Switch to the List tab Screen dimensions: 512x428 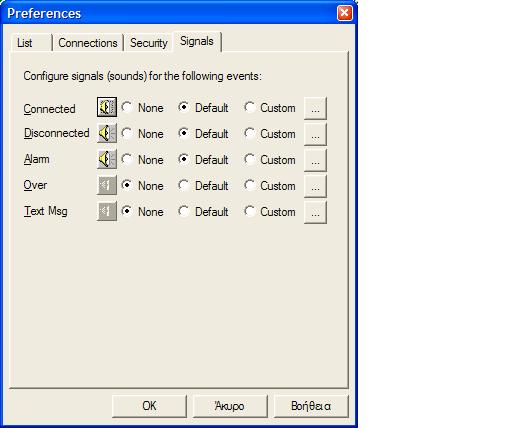coord(31,43)
